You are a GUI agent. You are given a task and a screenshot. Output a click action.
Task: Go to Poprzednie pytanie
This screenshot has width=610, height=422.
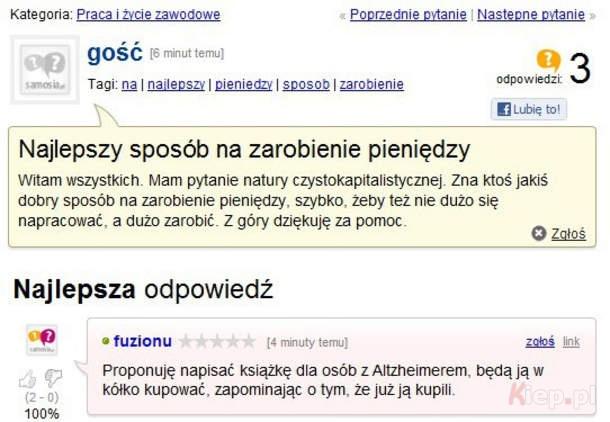[408, 15]
